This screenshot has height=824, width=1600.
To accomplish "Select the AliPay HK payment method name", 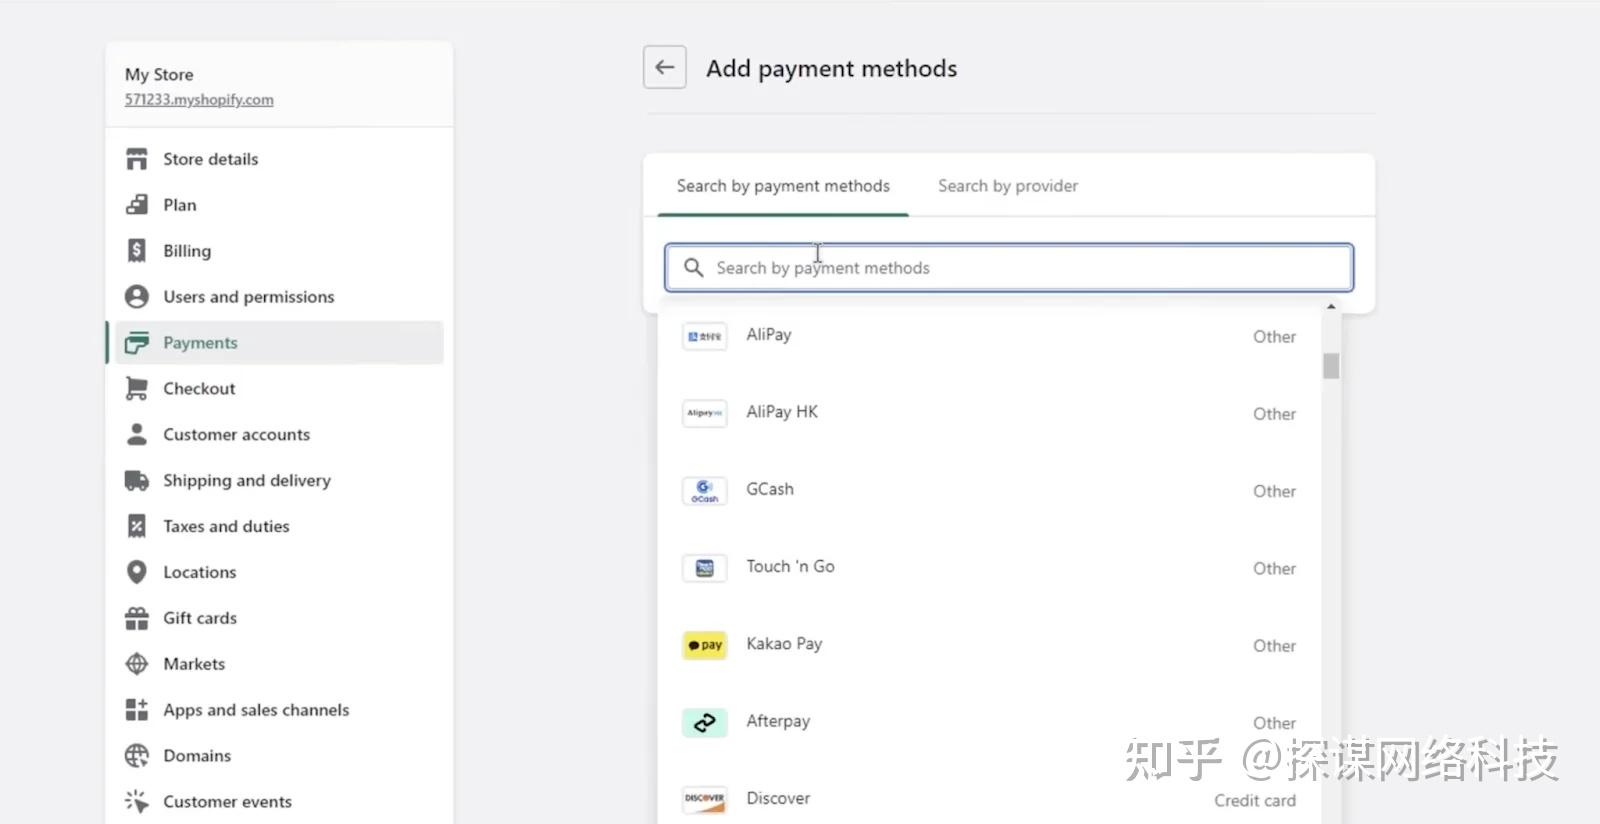I will 782,412.
